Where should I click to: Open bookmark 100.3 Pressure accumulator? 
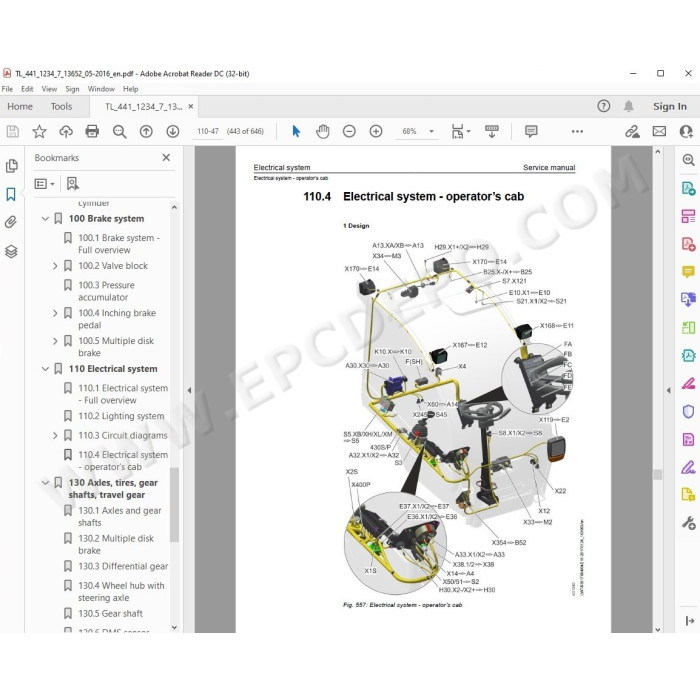[106, 291]
